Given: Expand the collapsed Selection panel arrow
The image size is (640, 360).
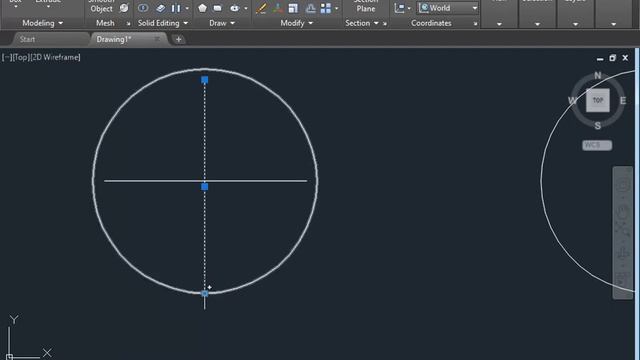Looking at the screenshot, I should pos(537,24).
